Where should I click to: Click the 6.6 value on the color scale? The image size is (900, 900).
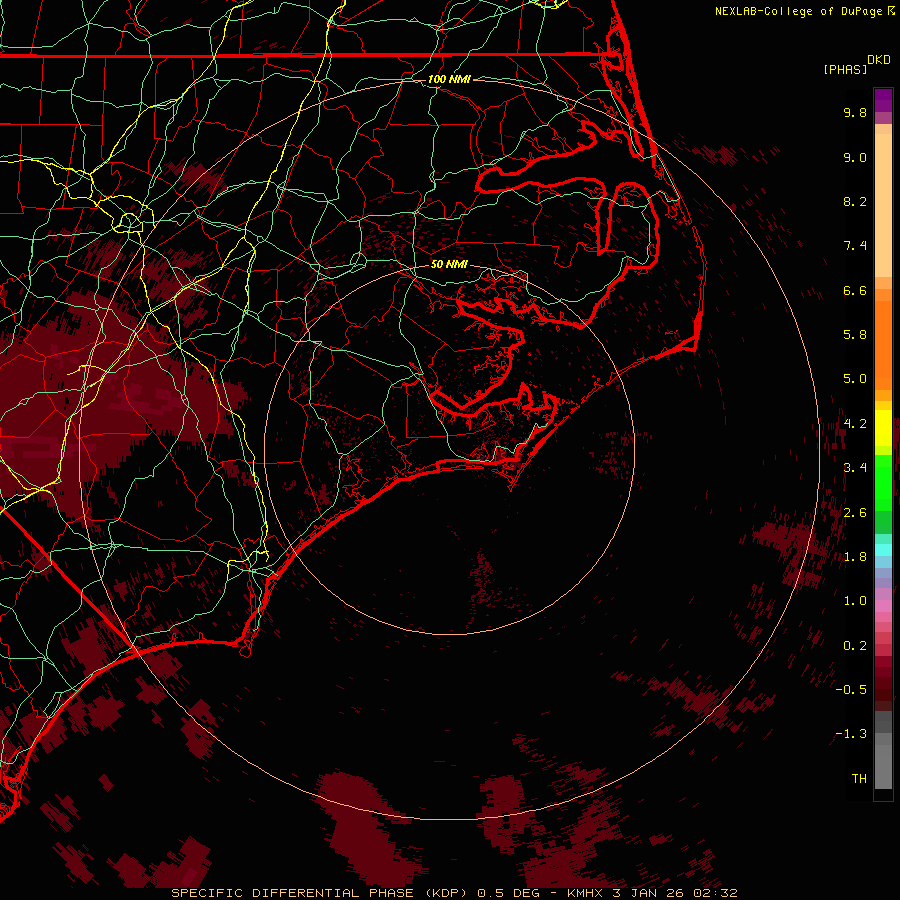(x=855, y=290)
